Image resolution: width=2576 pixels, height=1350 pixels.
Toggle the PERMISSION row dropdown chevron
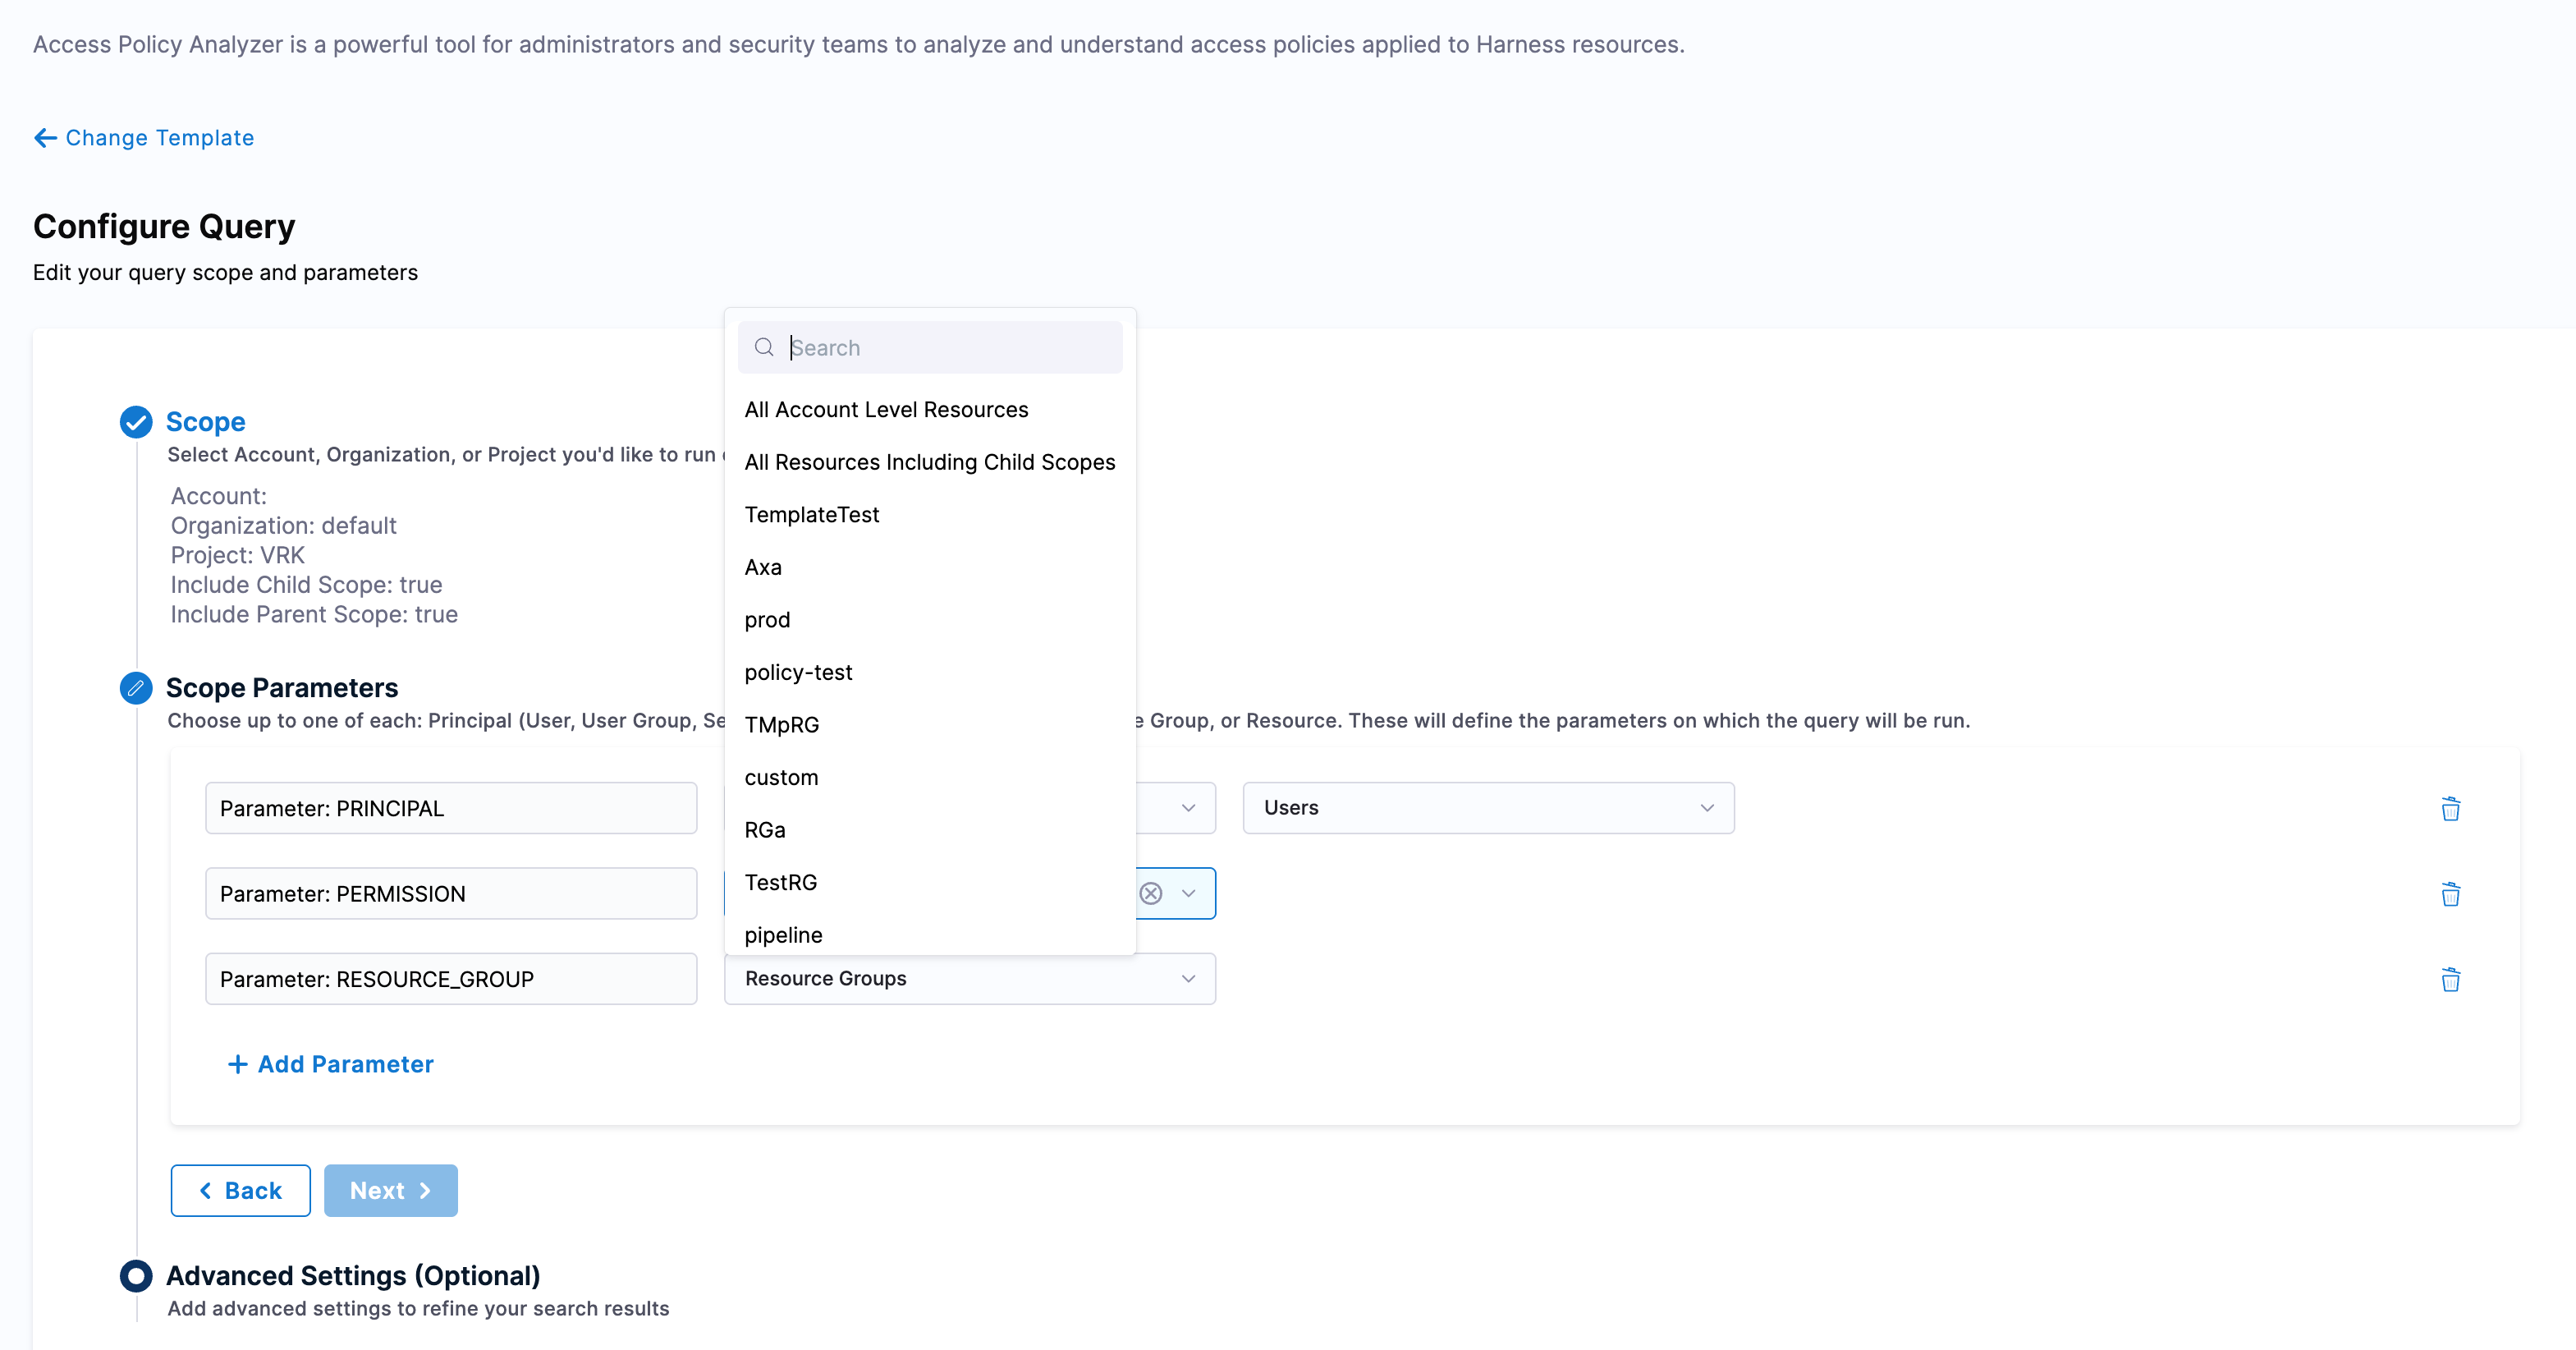click(1189, 893)
